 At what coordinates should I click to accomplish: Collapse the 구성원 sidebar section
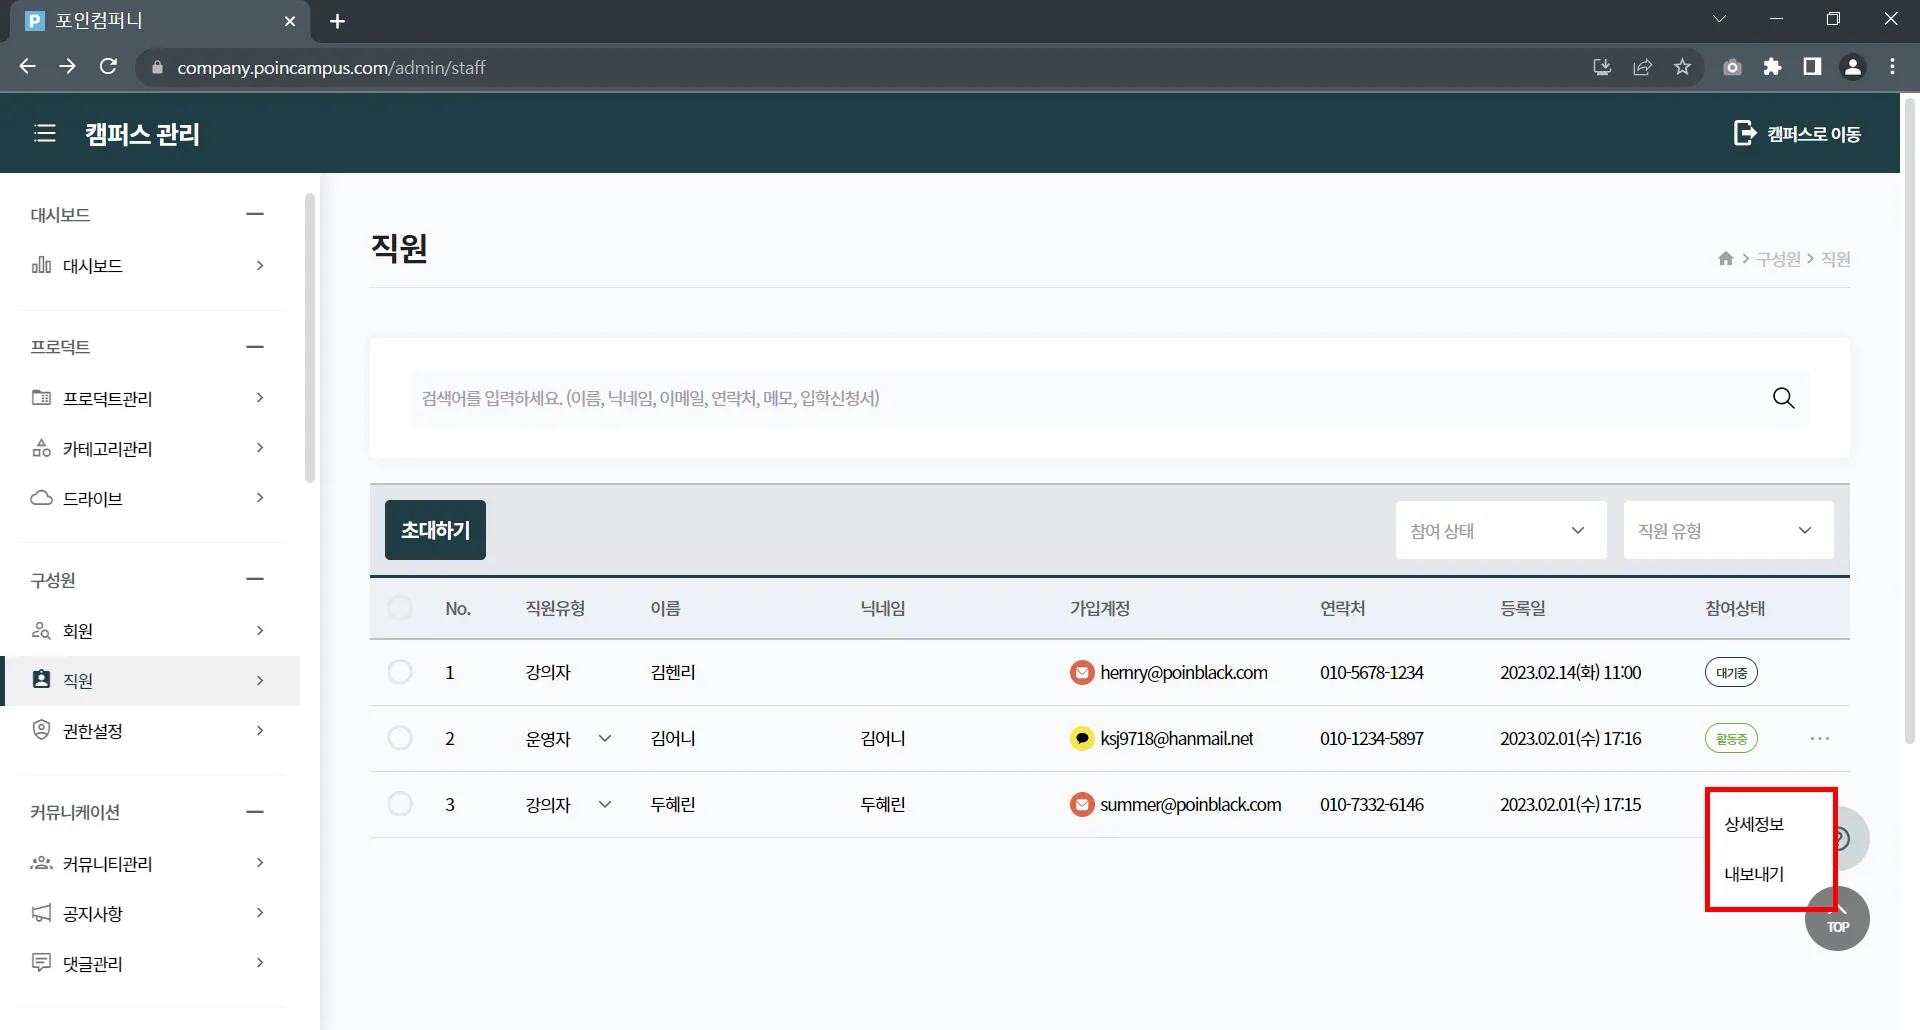[x=255, y=579]
